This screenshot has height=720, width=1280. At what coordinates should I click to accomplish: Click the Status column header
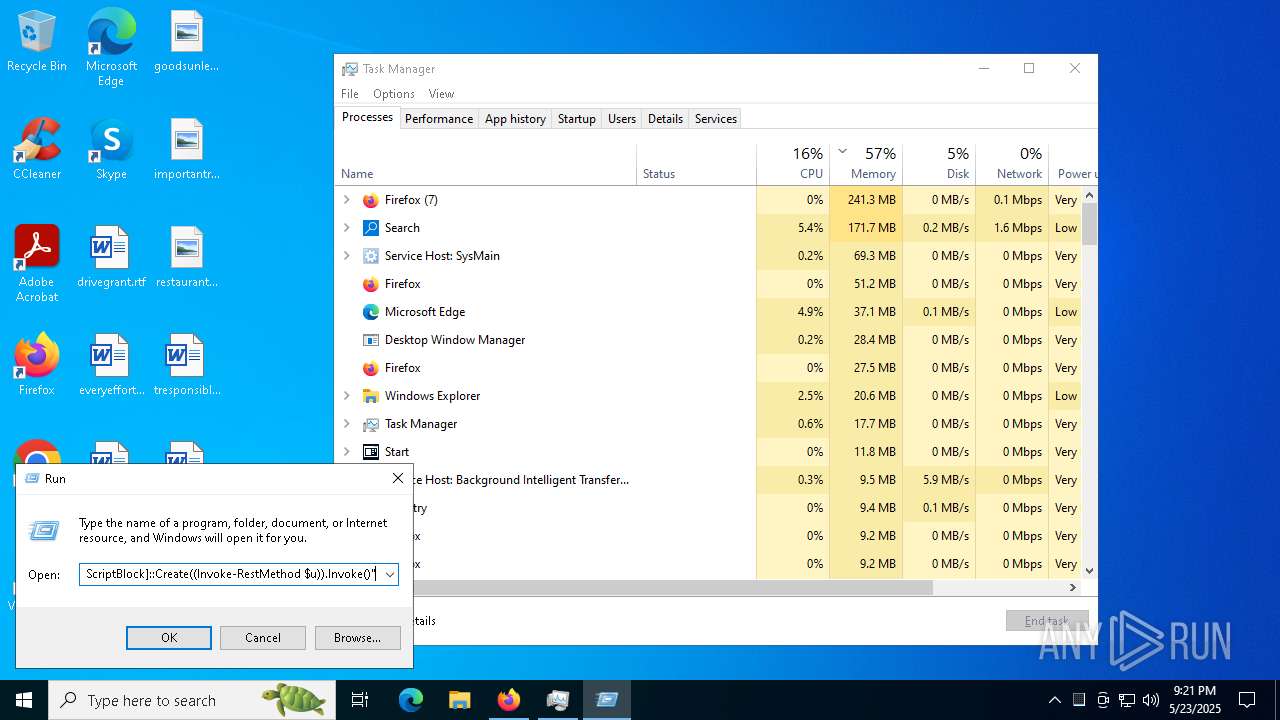point(696,164)
